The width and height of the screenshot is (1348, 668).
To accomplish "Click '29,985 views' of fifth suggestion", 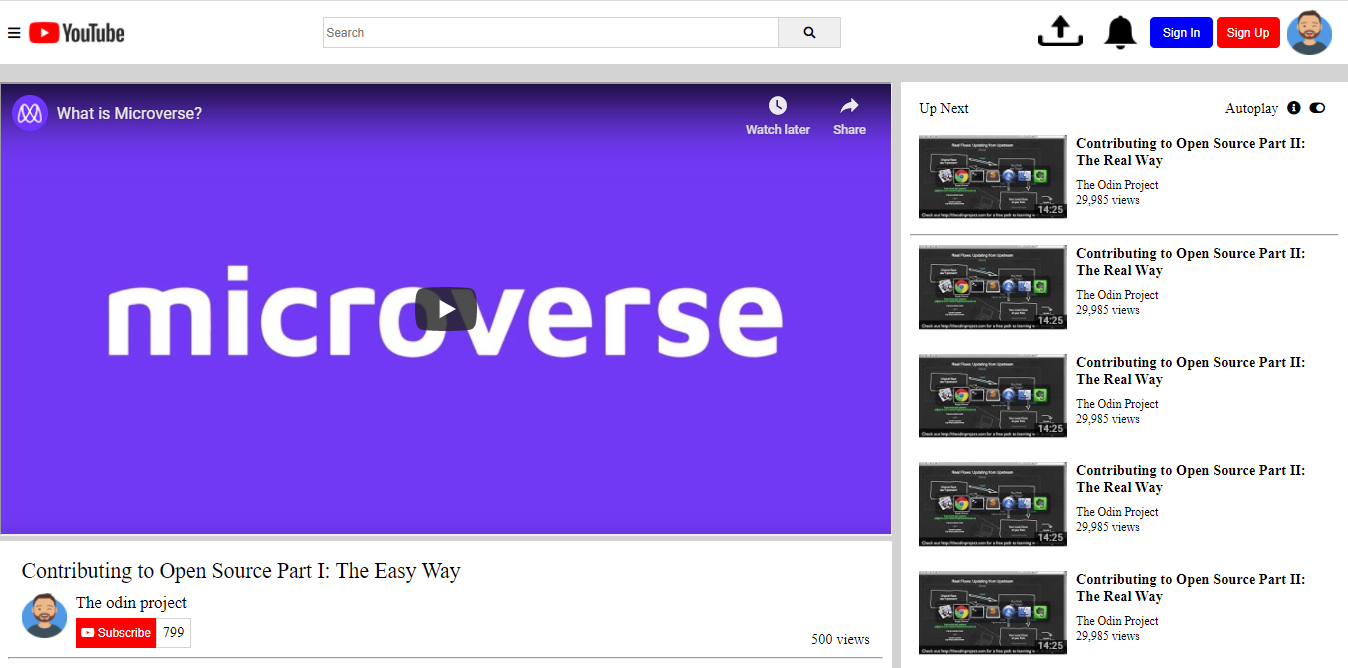I will pyautogui.click(x=1108, y=636).
